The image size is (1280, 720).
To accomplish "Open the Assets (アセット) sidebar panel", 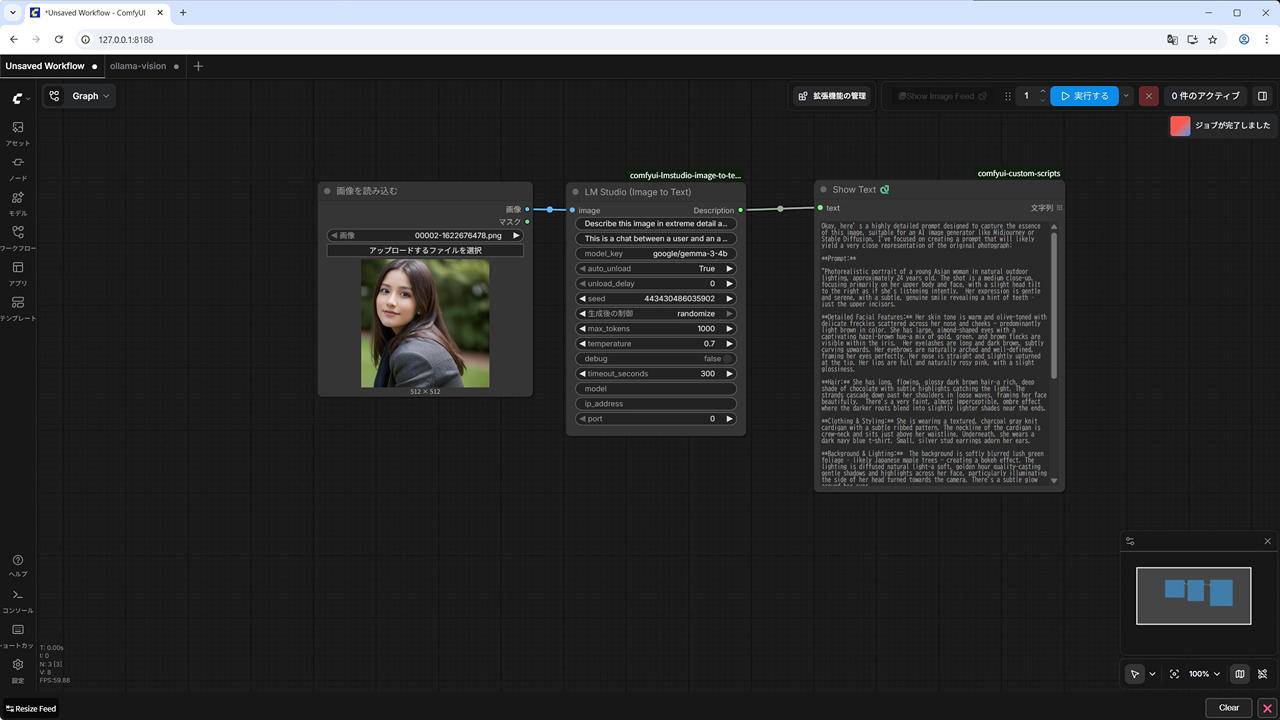I will coord(18,128).
